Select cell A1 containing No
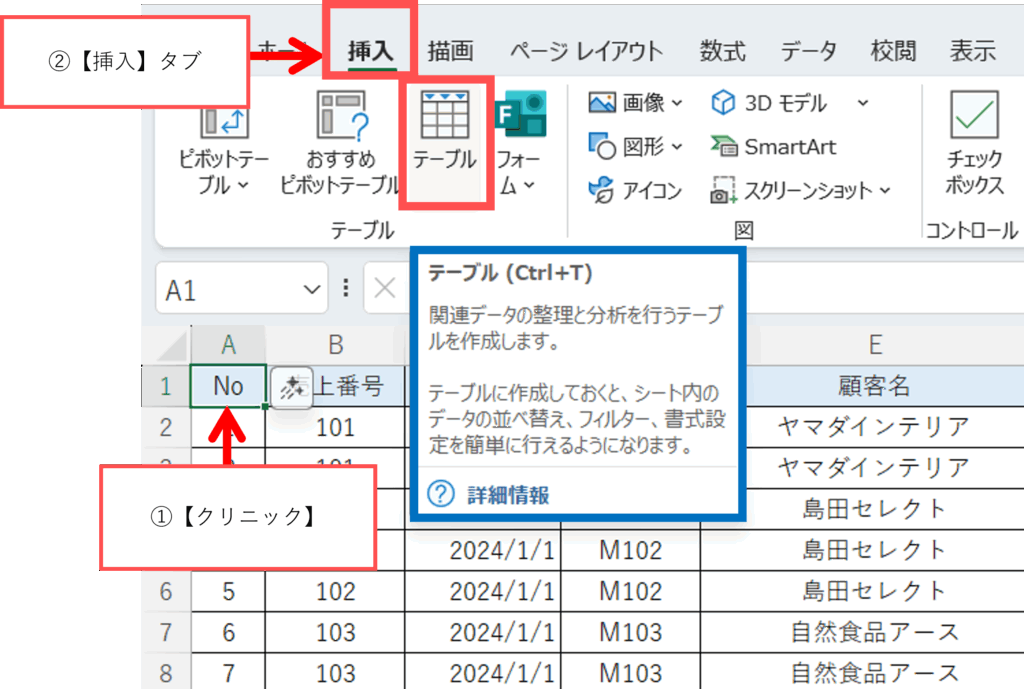The width and height of the screenshot is (1024, 689). click(228, 386)
